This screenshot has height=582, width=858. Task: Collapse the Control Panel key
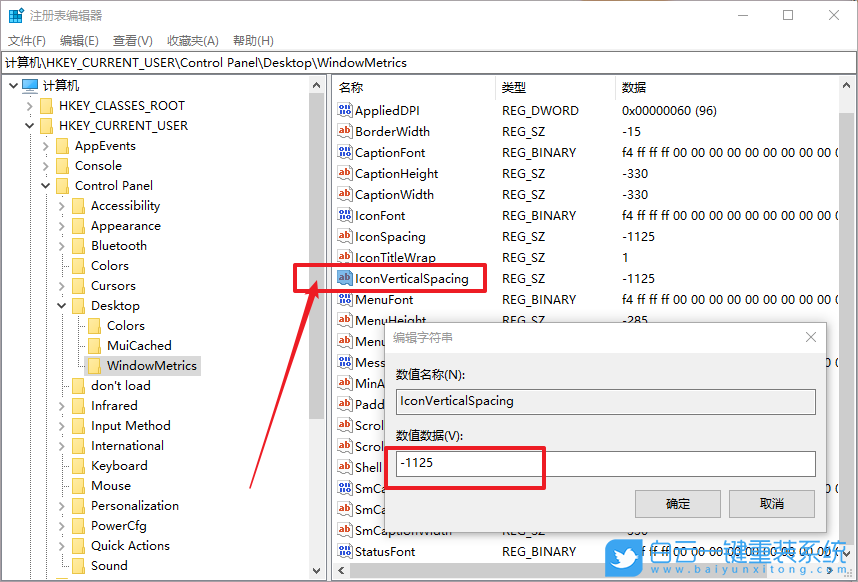pos(45,185)
